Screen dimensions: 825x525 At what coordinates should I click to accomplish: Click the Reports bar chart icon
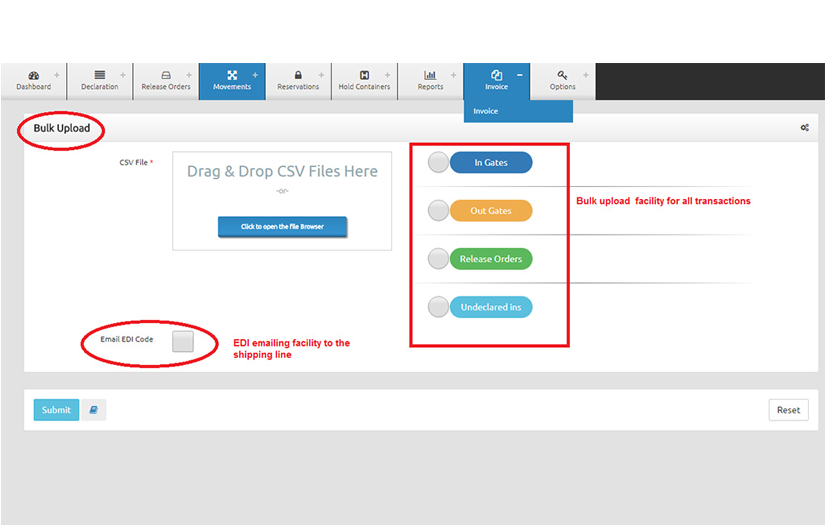pos(430,75)
